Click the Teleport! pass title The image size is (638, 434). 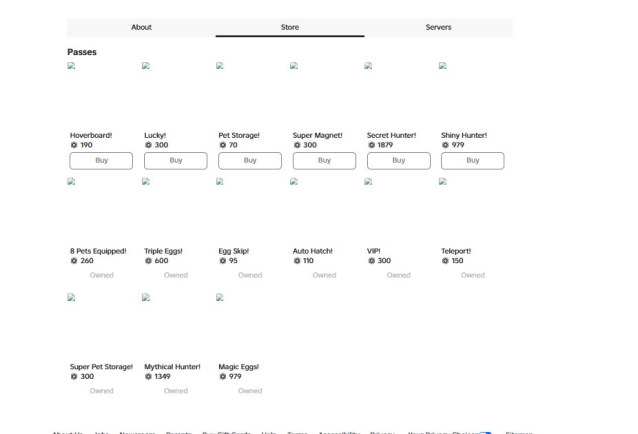456,251
